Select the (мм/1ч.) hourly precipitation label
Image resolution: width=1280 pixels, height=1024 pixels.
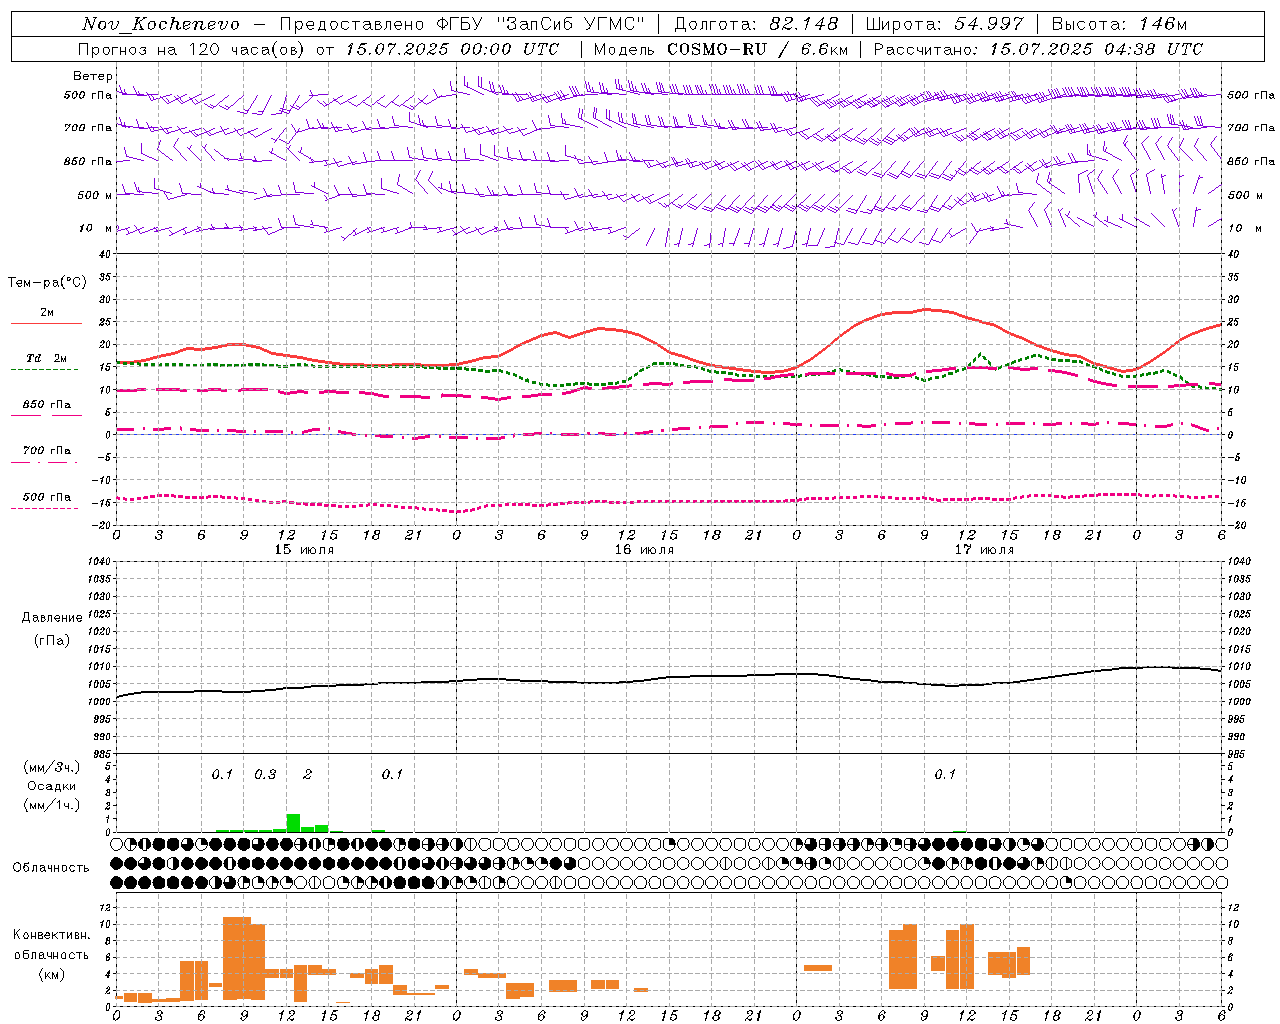coord(52,805)
